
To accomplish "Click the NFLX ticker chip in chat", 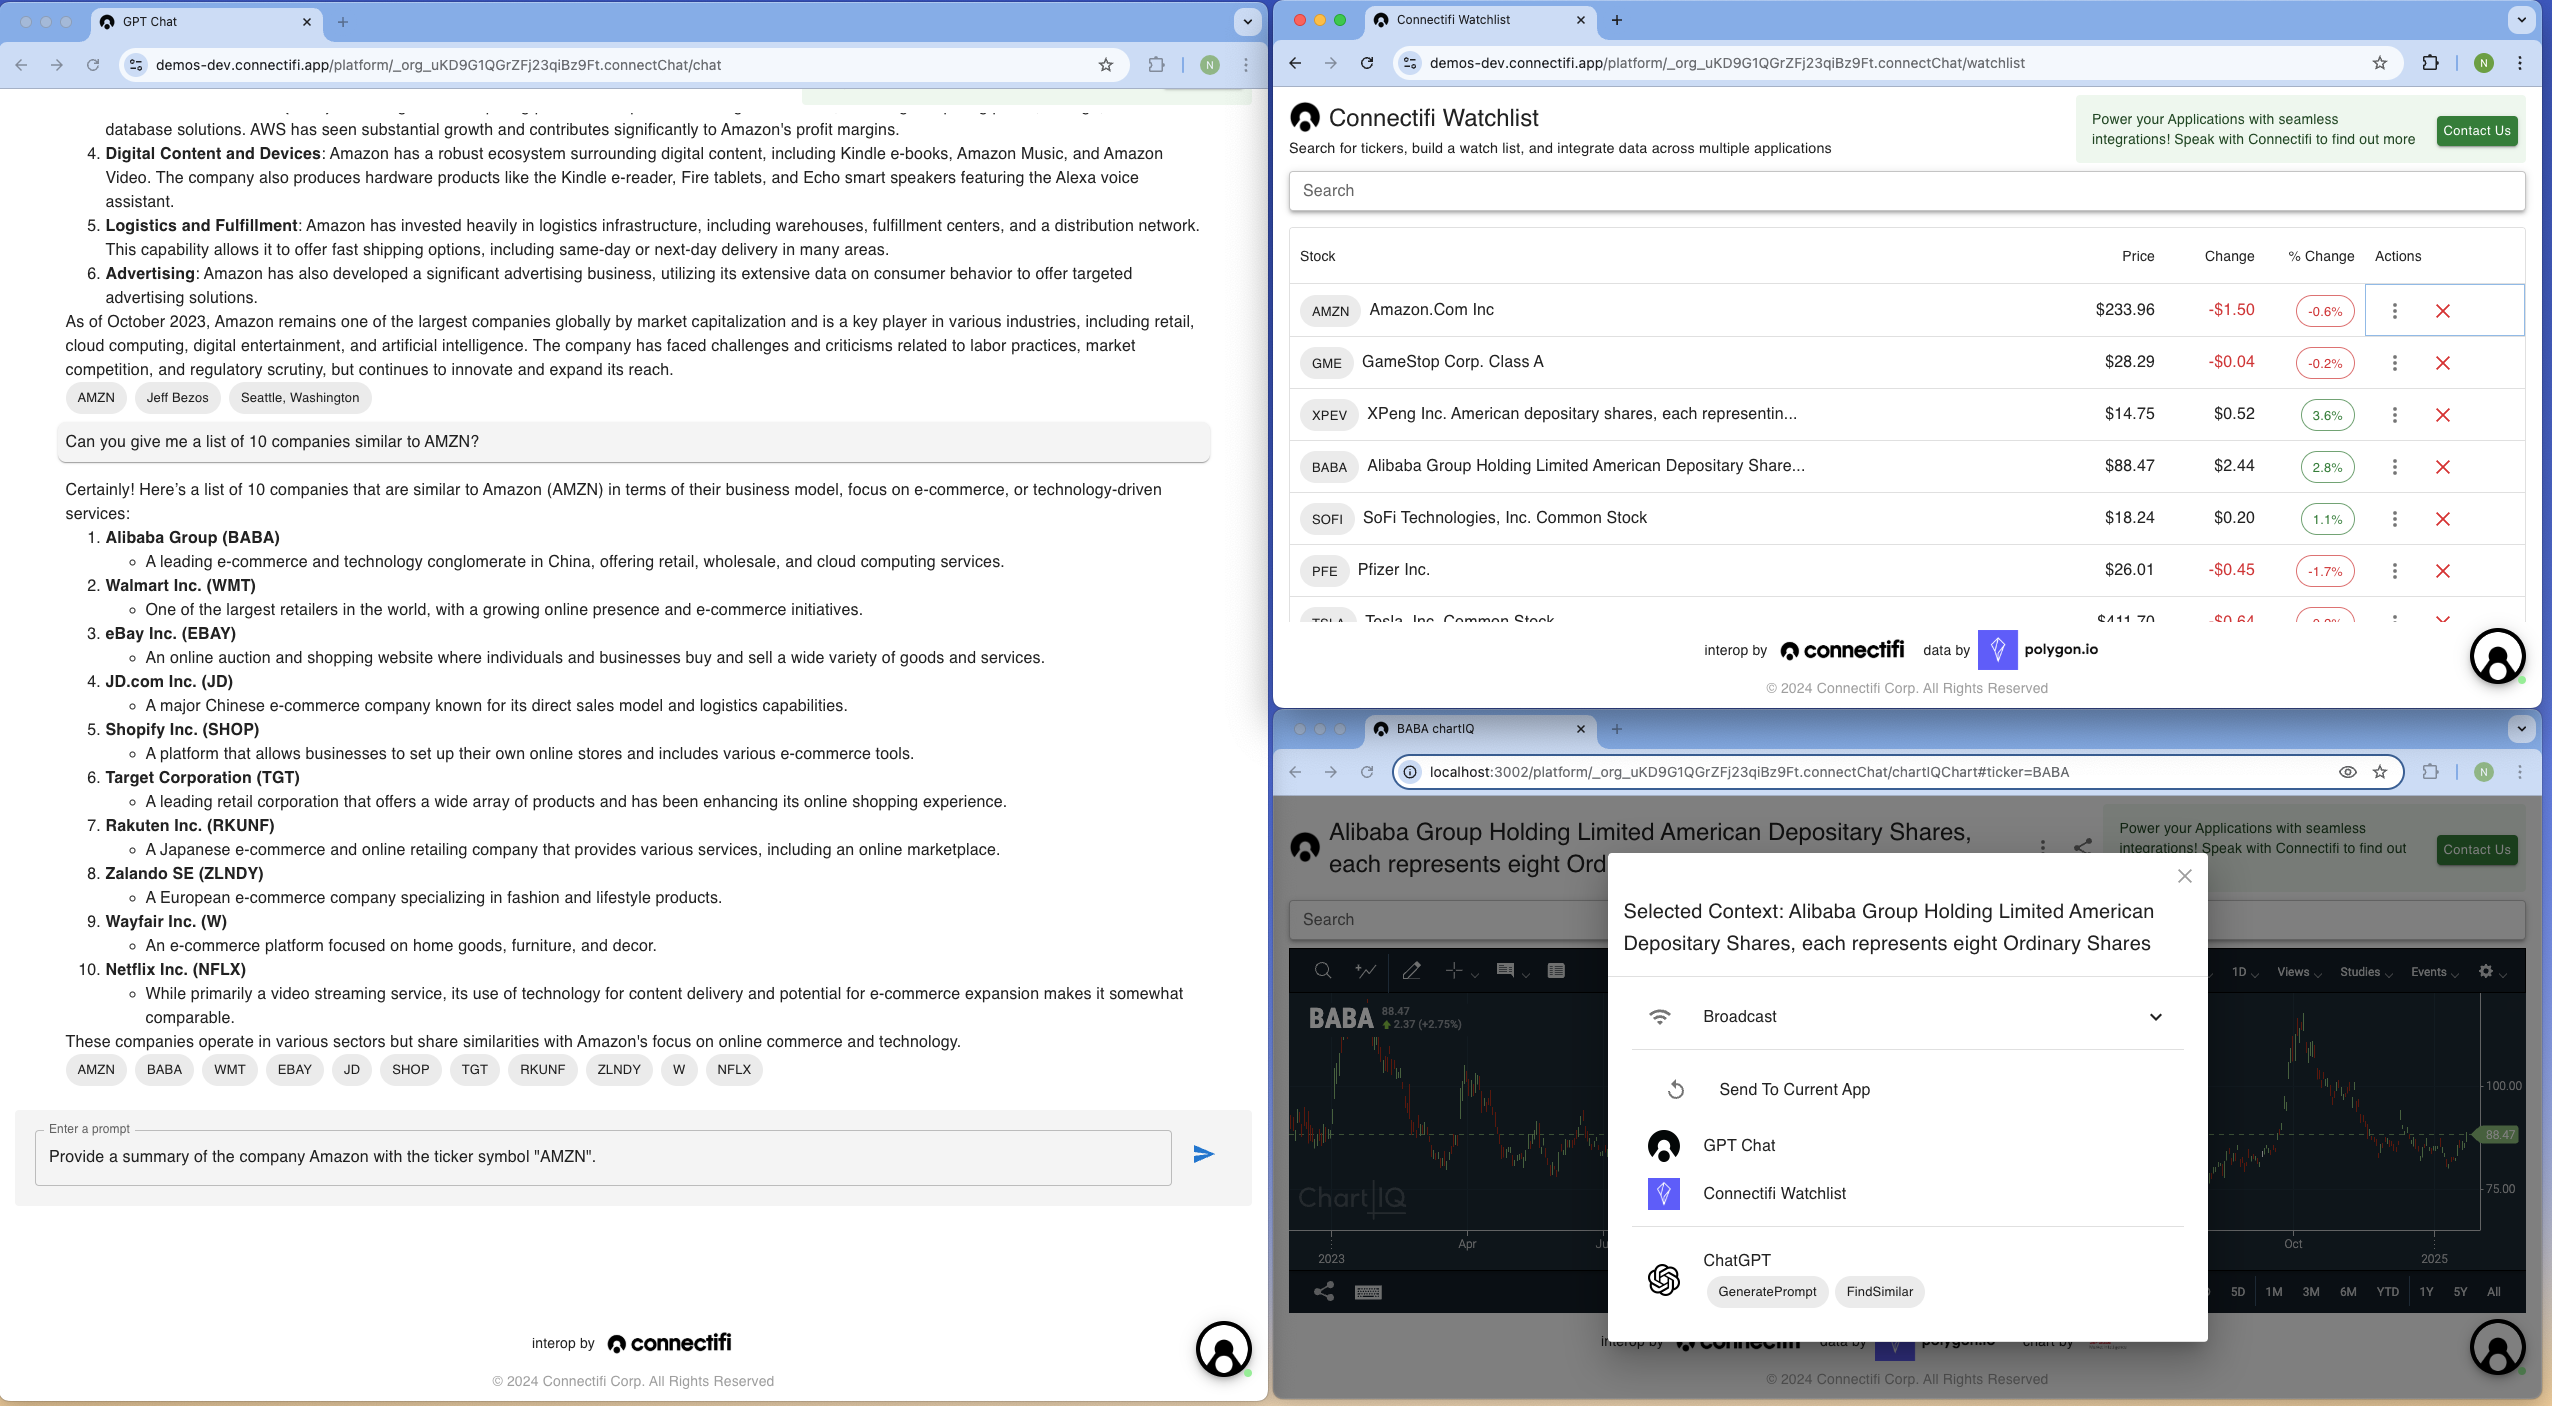I will pos(733,1069).
